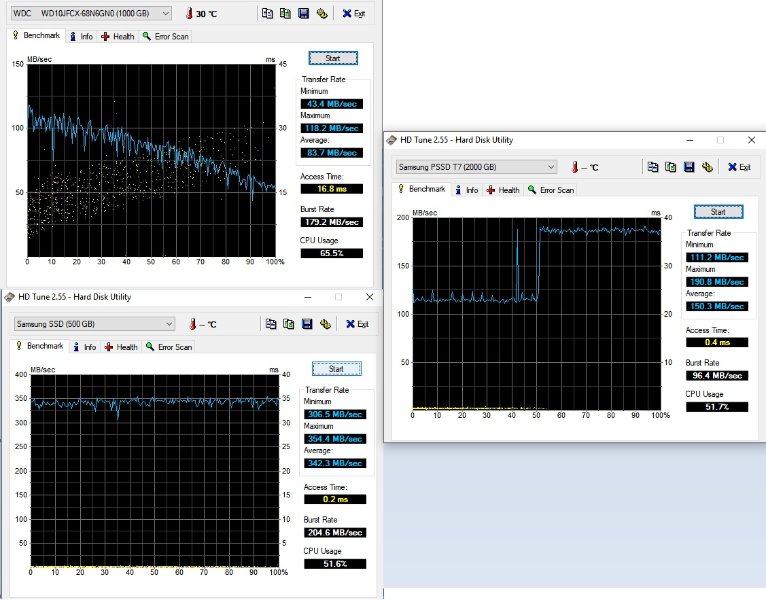Select 118.2 MB/sec maximum value

(x=332, y=129)
